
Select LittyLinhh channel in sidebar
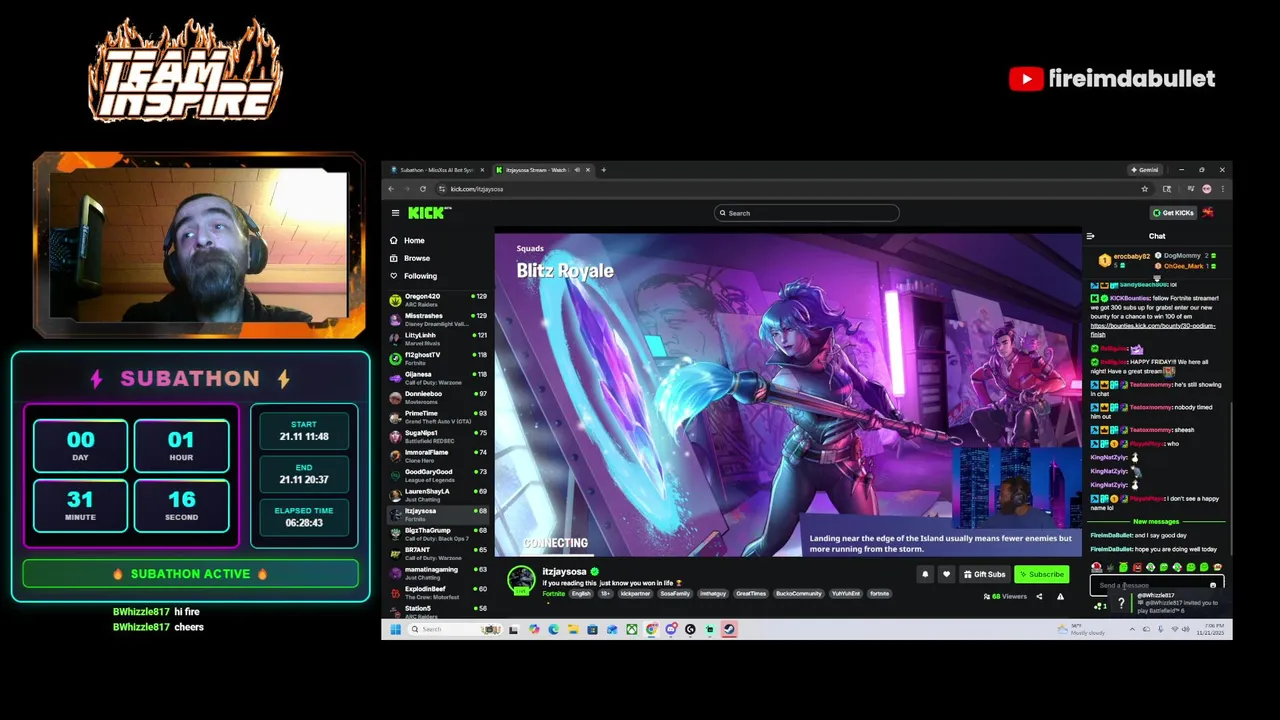click(438, 338)
